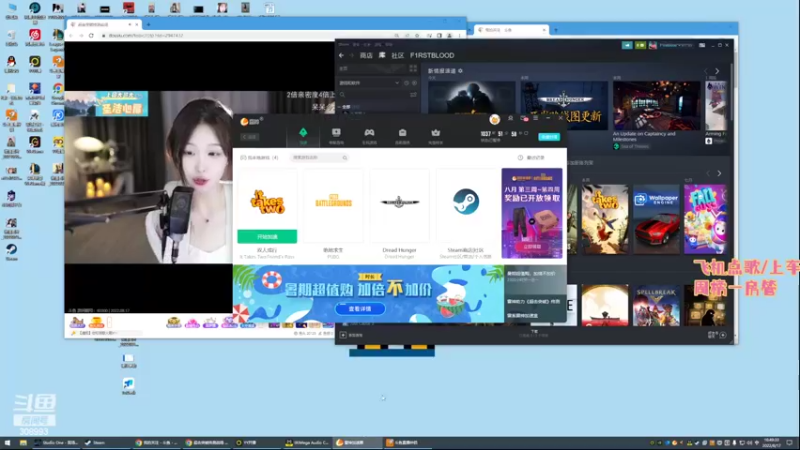Expand the games and software filter dropdown
Screen dimensions: 800x450
click(x=396, y=83)
